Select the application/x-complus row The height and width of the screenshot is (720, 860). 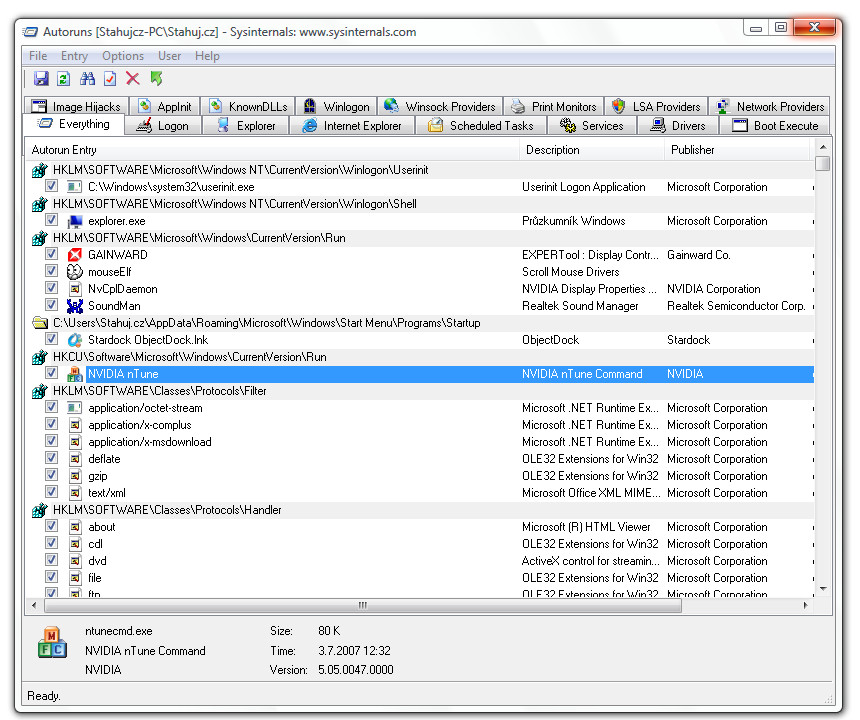(x=420, y=425)
